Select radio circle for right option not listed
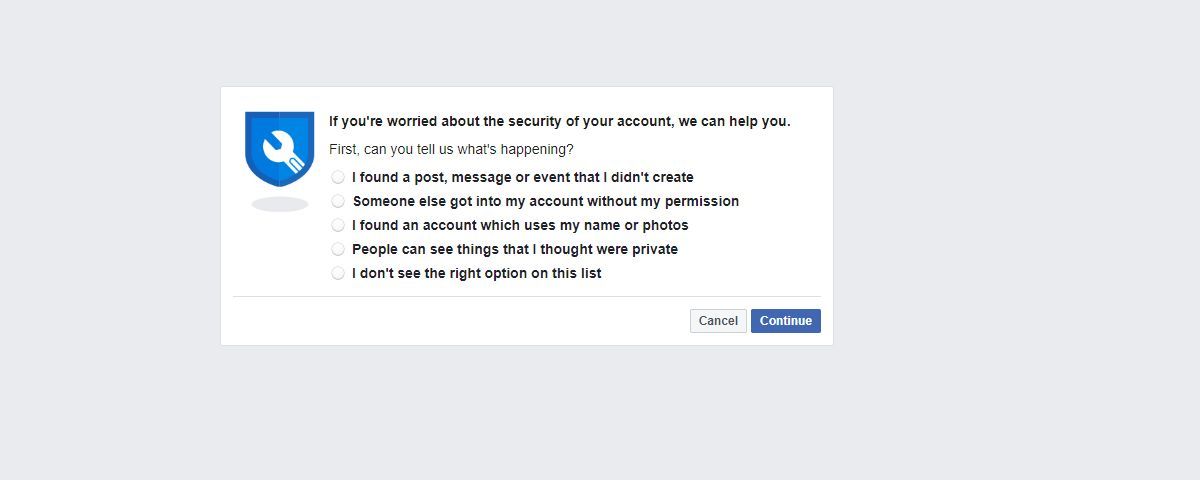 (338, 273)
